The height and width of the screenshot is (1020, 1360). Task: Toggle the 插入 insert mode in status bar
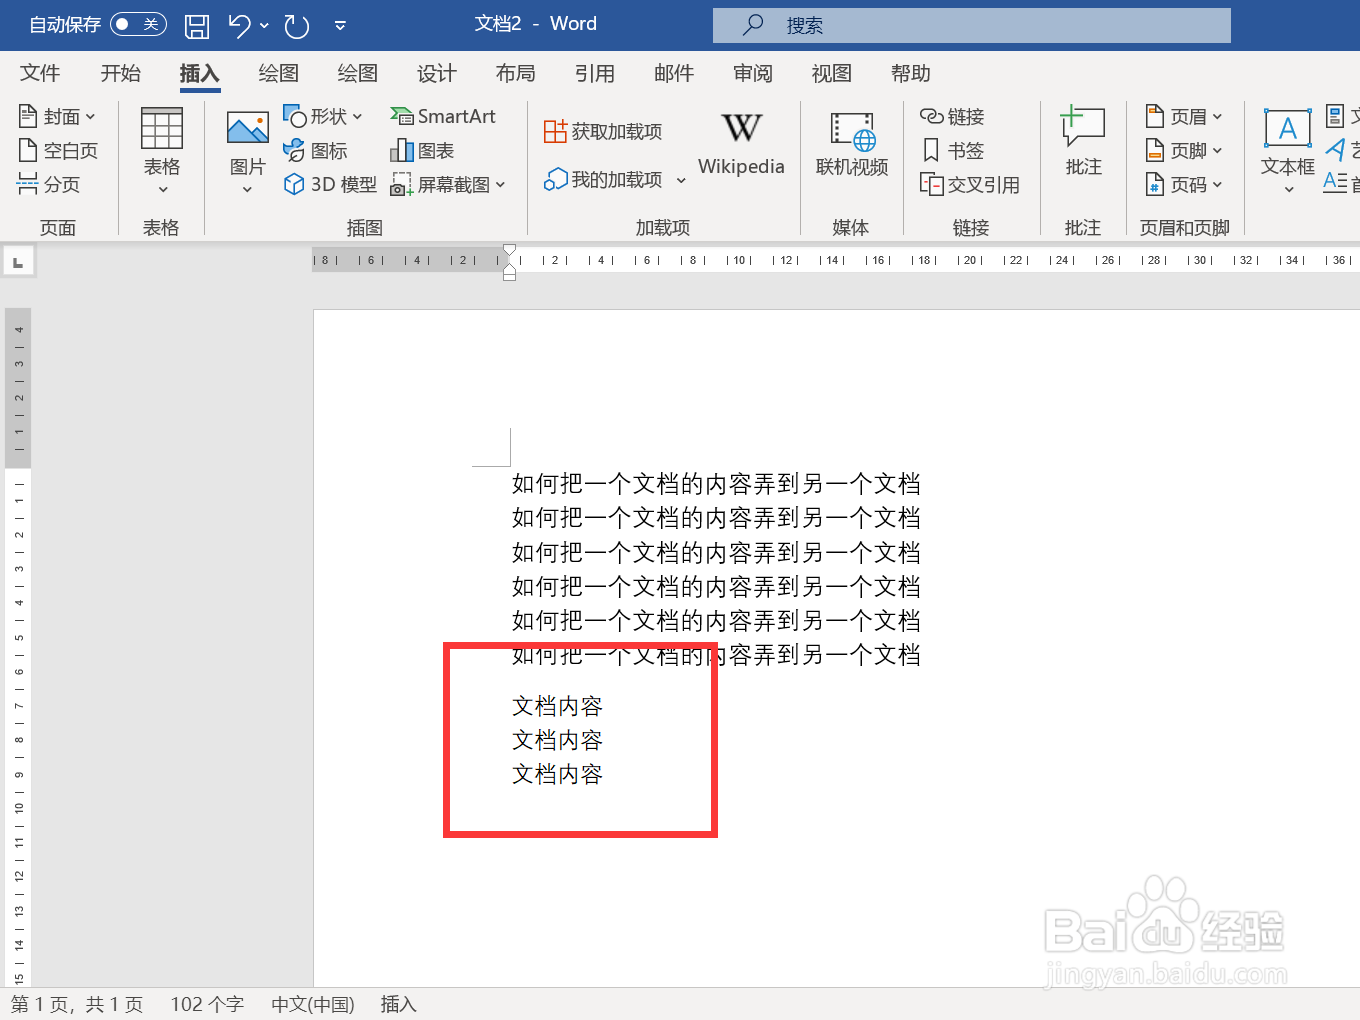click(x=398, y=1004)
